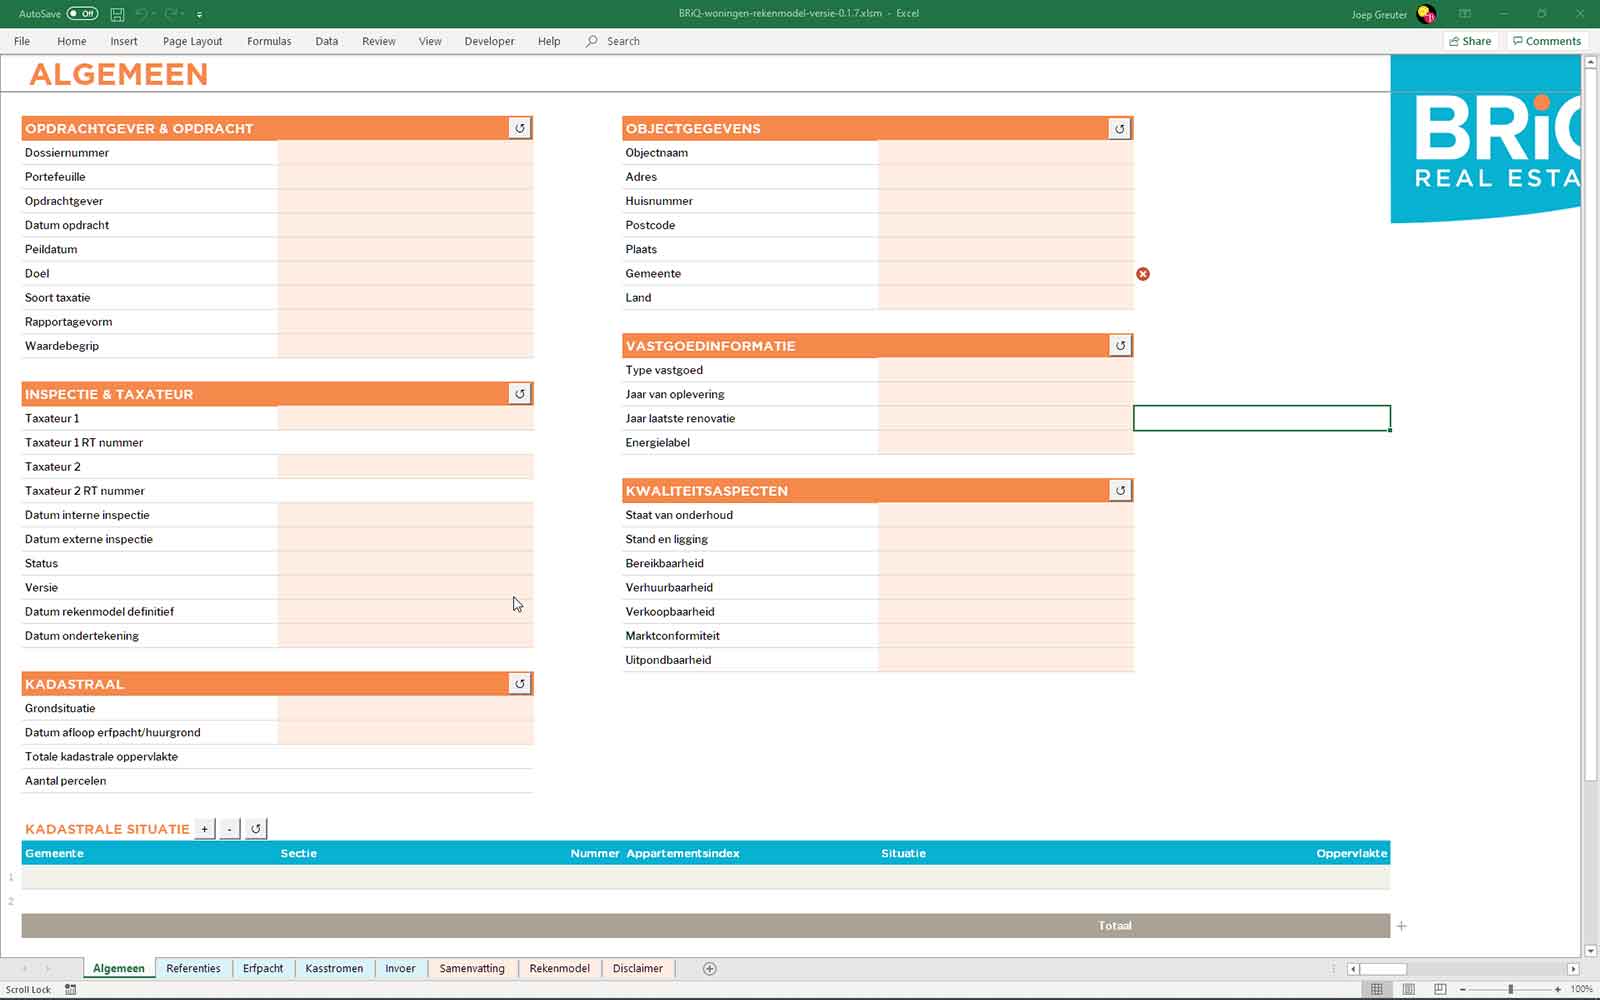Reset the Inspectie & Taxateur section
The image size is (1600, 1000).
click(x=519, y=394)
